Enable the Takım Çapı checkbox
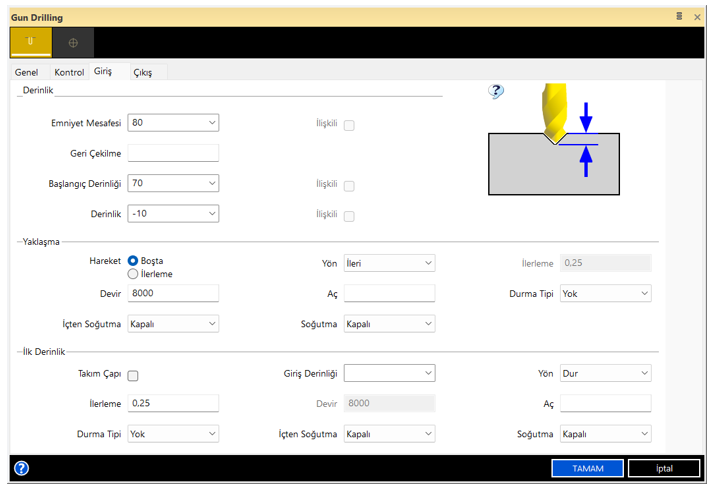Screen dimensions: 713x491 133,376
